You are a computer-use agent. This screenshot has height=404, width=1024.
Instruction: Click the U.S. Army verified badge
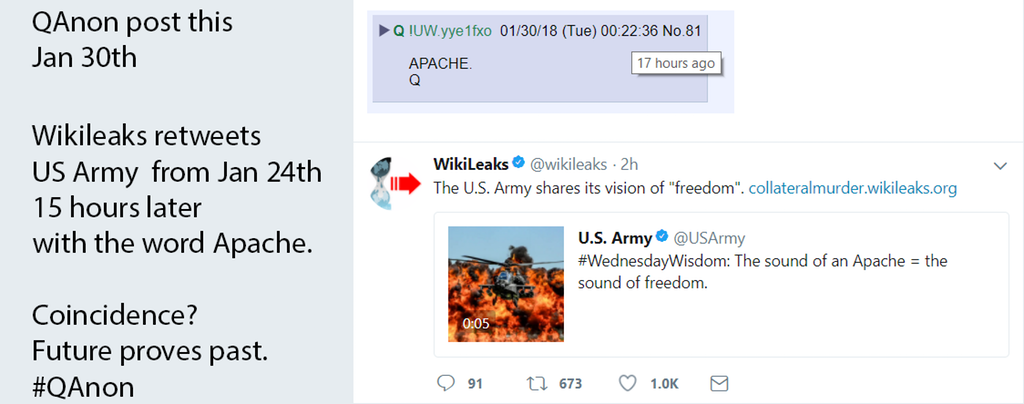660,238
